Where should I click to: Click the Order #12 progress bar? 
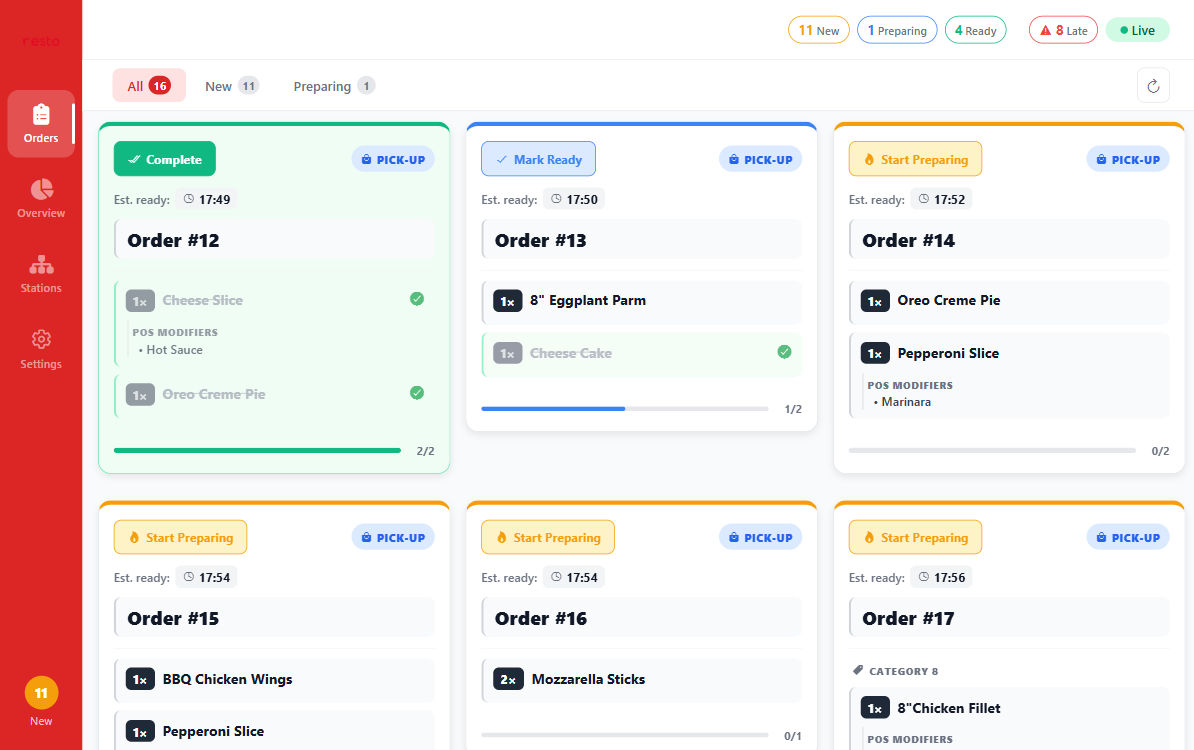point(257,451)
